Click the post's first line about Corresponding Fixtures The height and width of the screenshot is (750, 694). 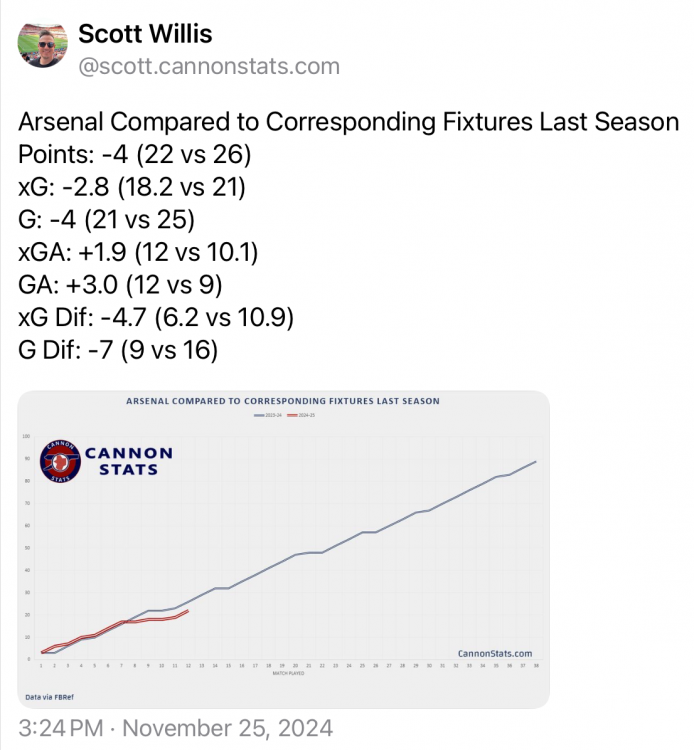[348, 123]
